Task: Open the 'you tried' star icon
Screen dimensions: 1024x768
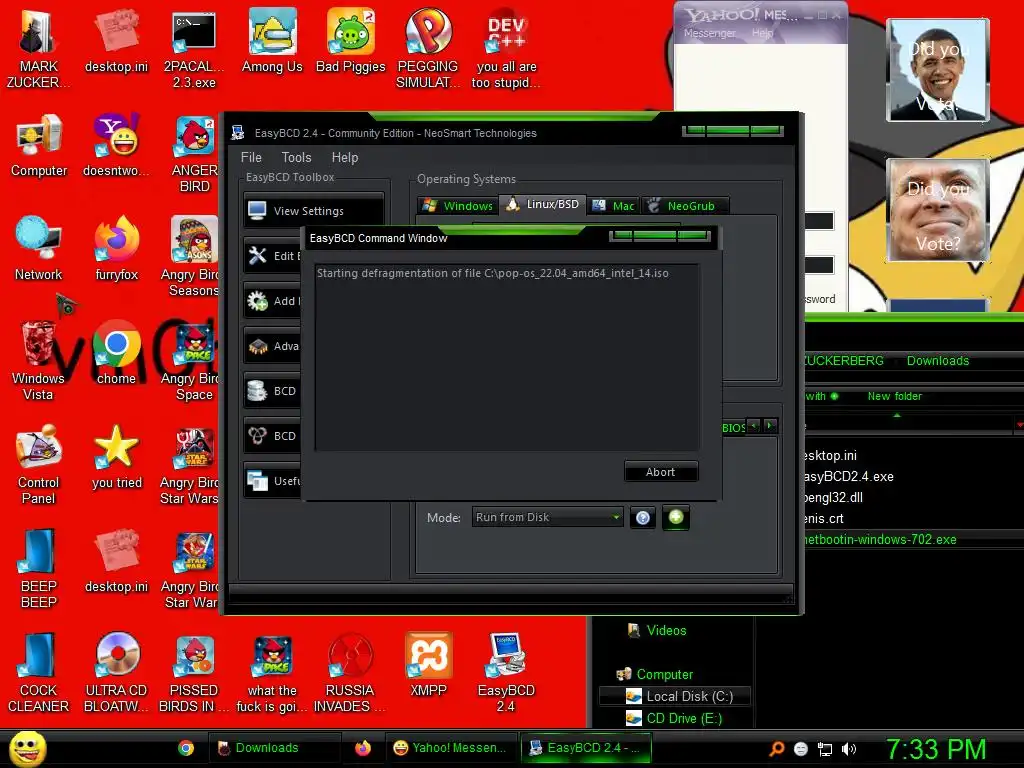Action: tap(116, 457)
